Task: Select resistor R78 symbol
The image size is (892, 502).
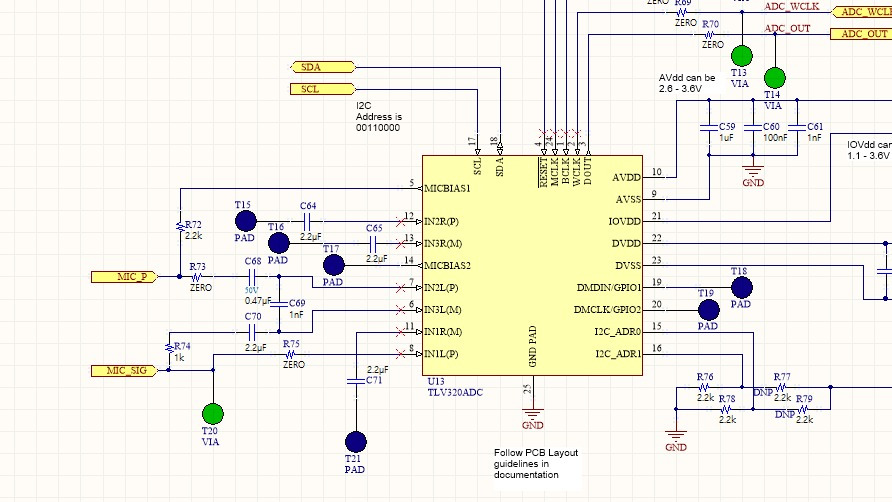Action: (x=726, y=409)
